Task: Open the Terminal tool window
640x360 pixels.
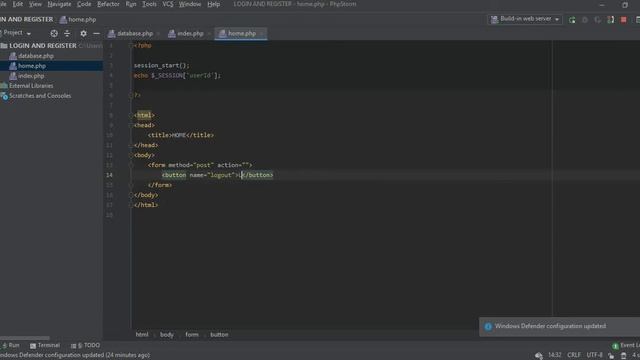Action: coord(45,345)
